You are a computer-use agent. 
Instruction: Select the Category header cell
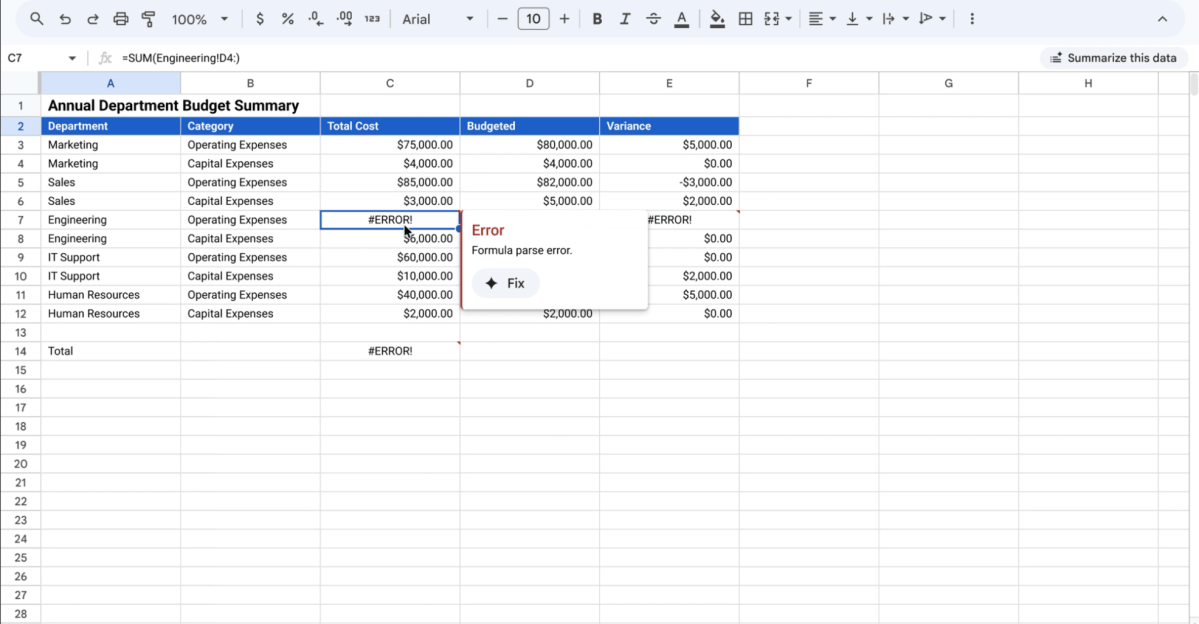tap(250, 126)
